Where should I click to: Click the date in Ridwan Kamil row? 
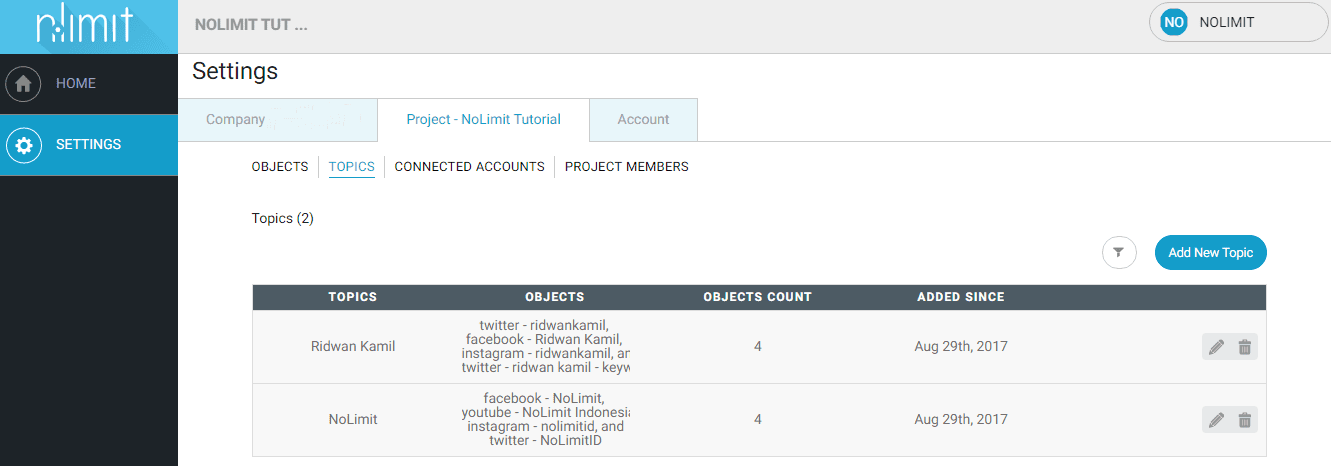(961, 347)
